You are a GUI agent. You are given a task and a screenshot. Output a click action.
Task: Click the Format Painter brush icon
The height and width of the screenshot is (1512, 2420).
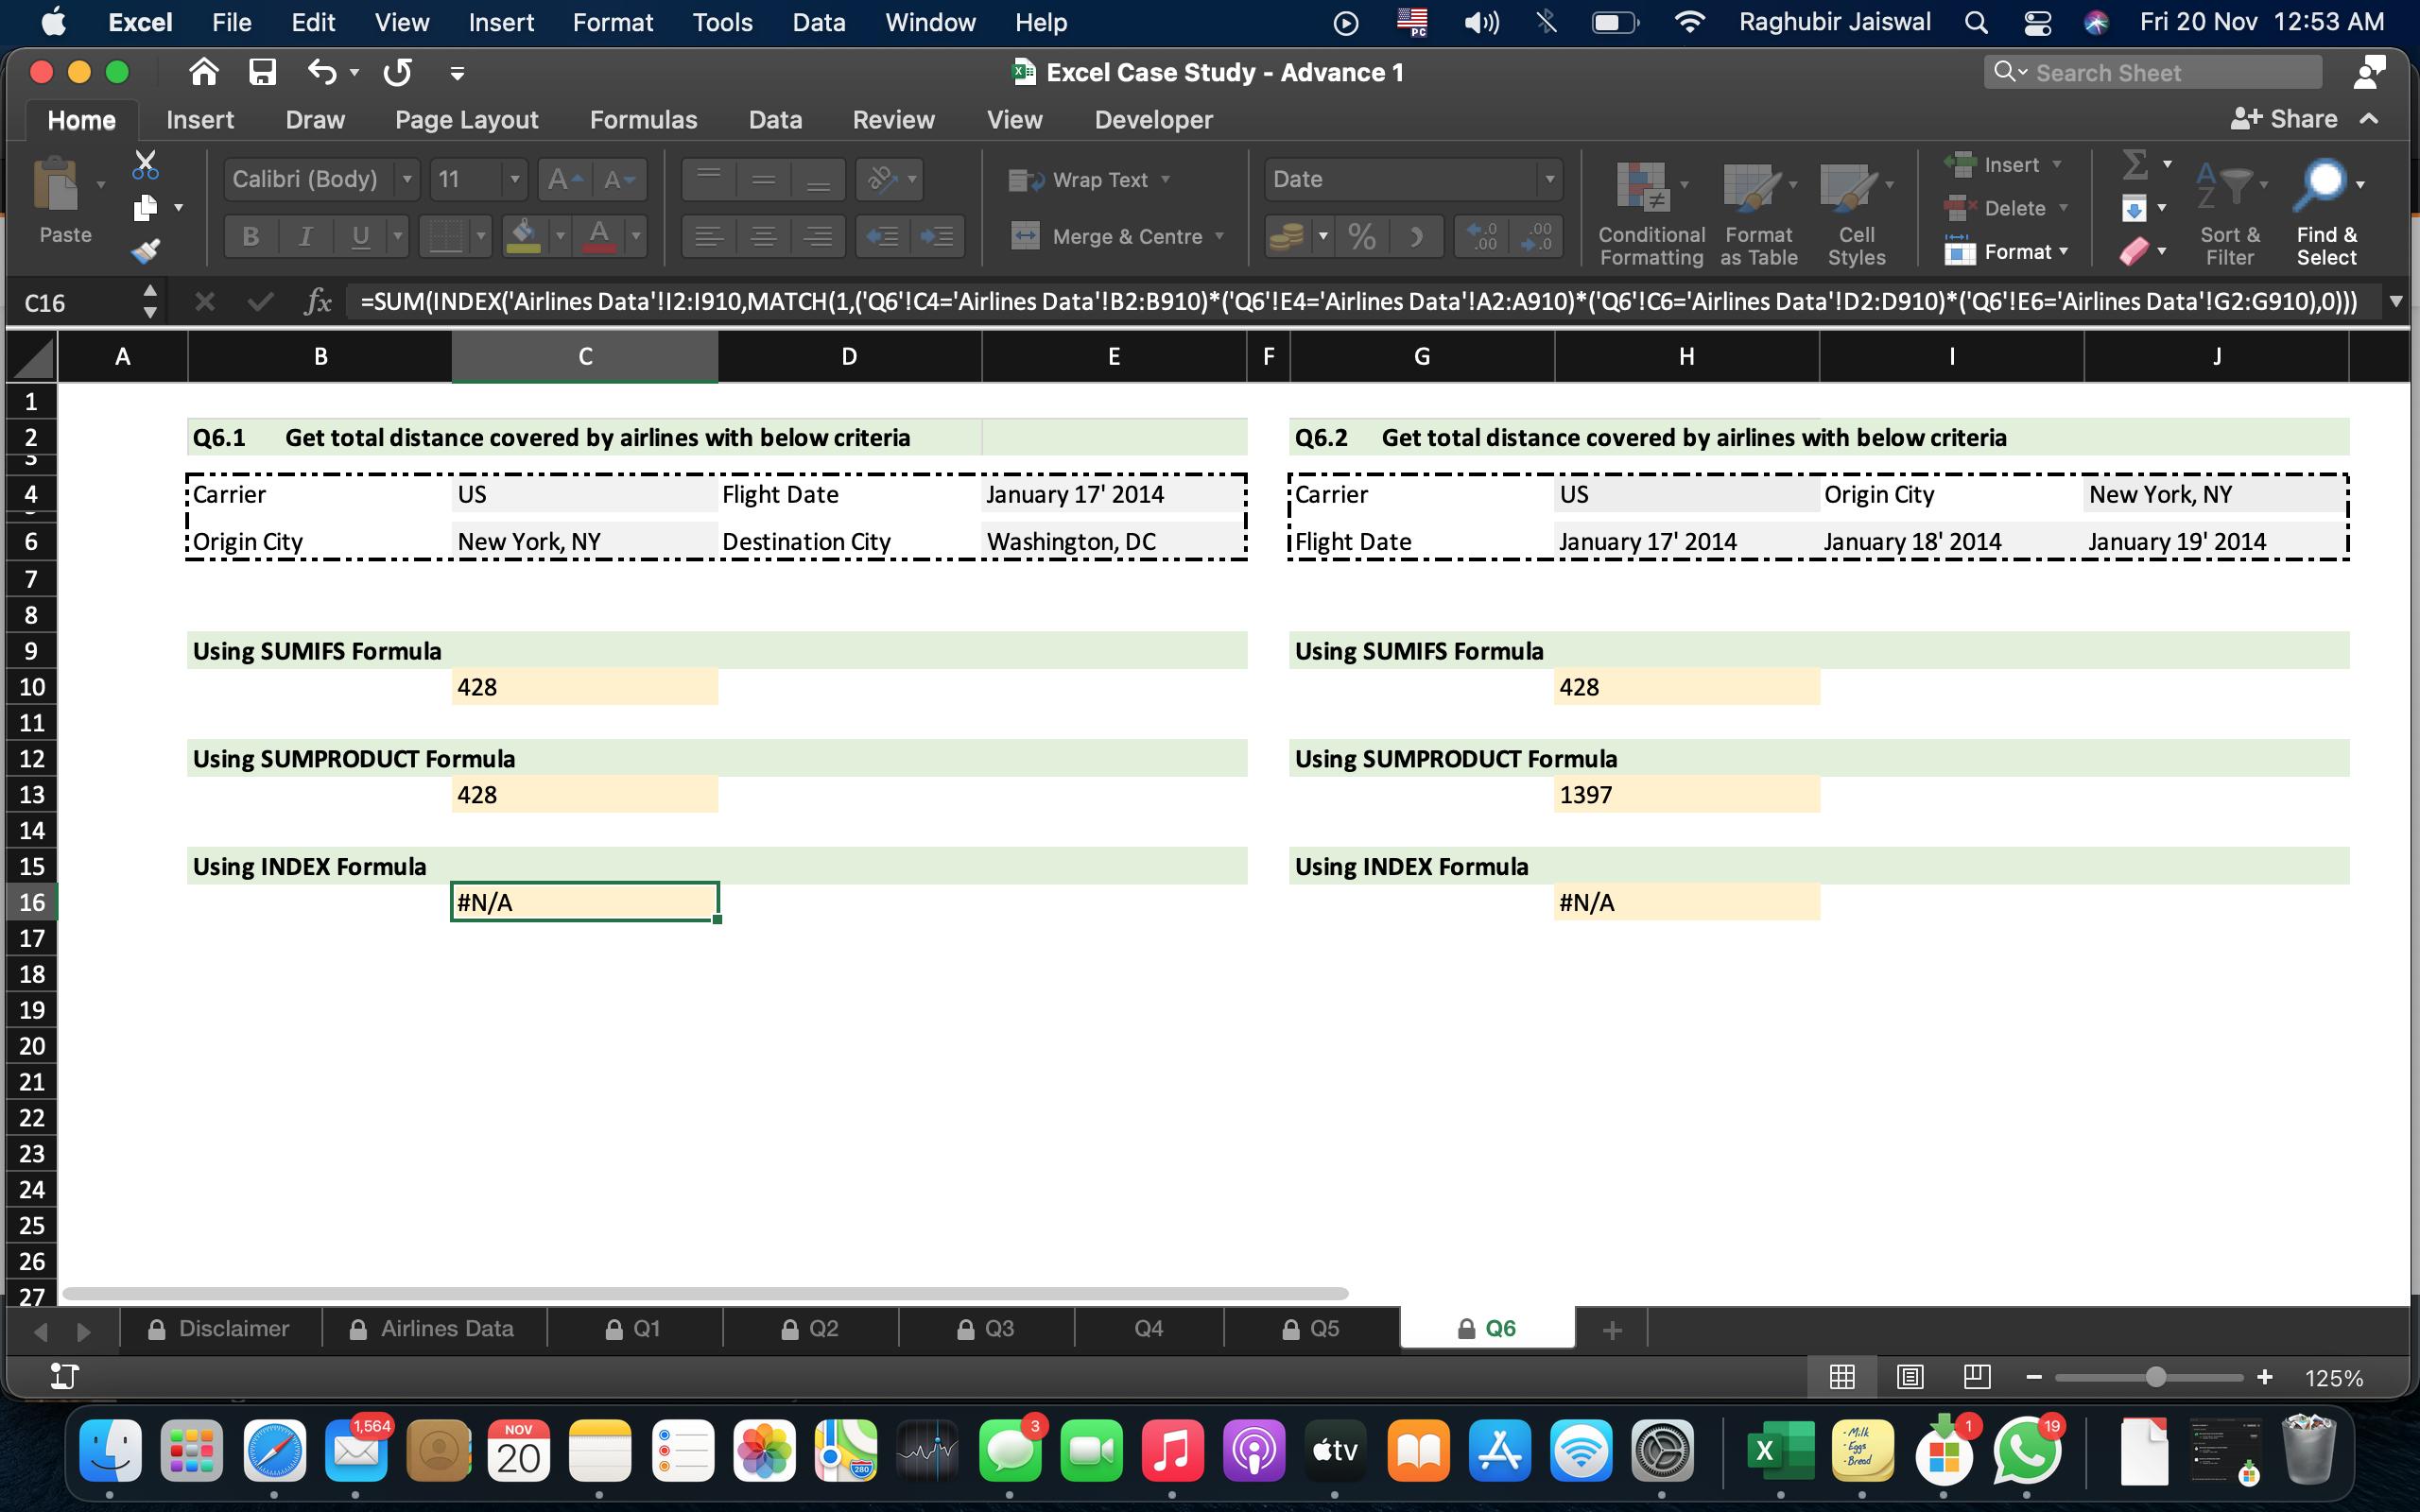click(x=146, y=250)
